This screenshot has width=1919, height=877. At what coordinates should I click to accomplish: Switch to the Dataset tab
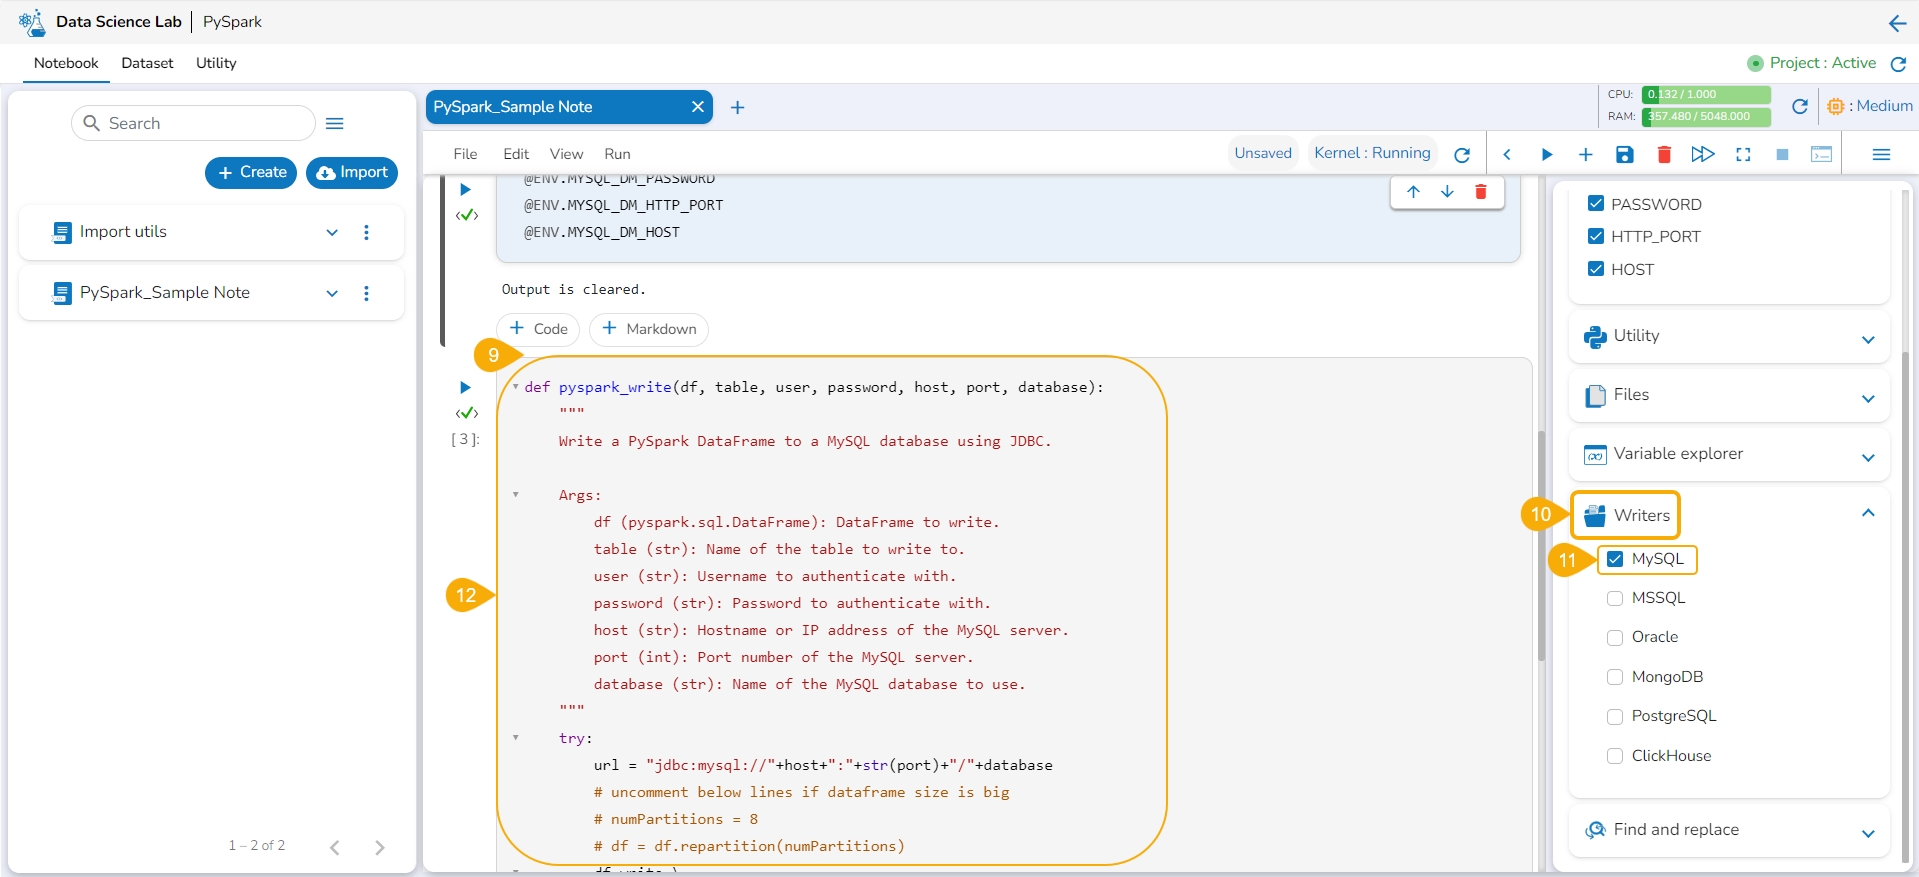click(x=147, y=63)
